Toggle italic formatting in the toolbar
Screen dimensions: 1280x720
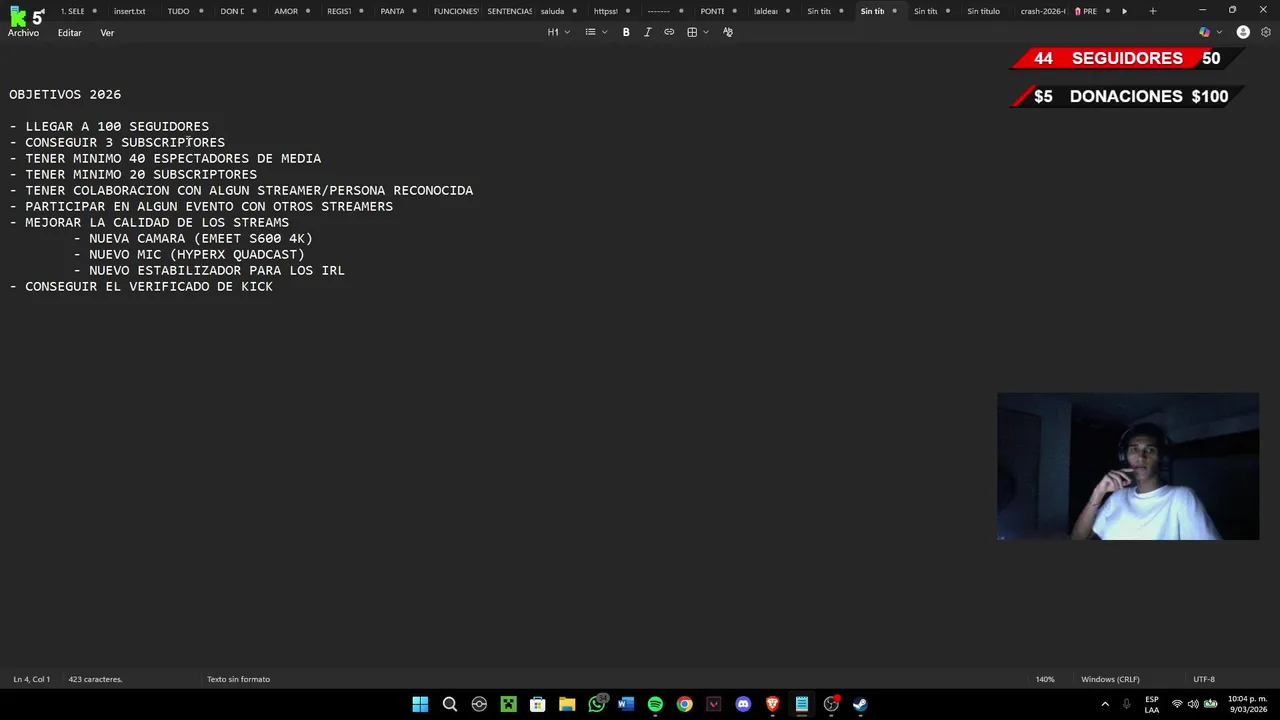click(x=647, y=32)
